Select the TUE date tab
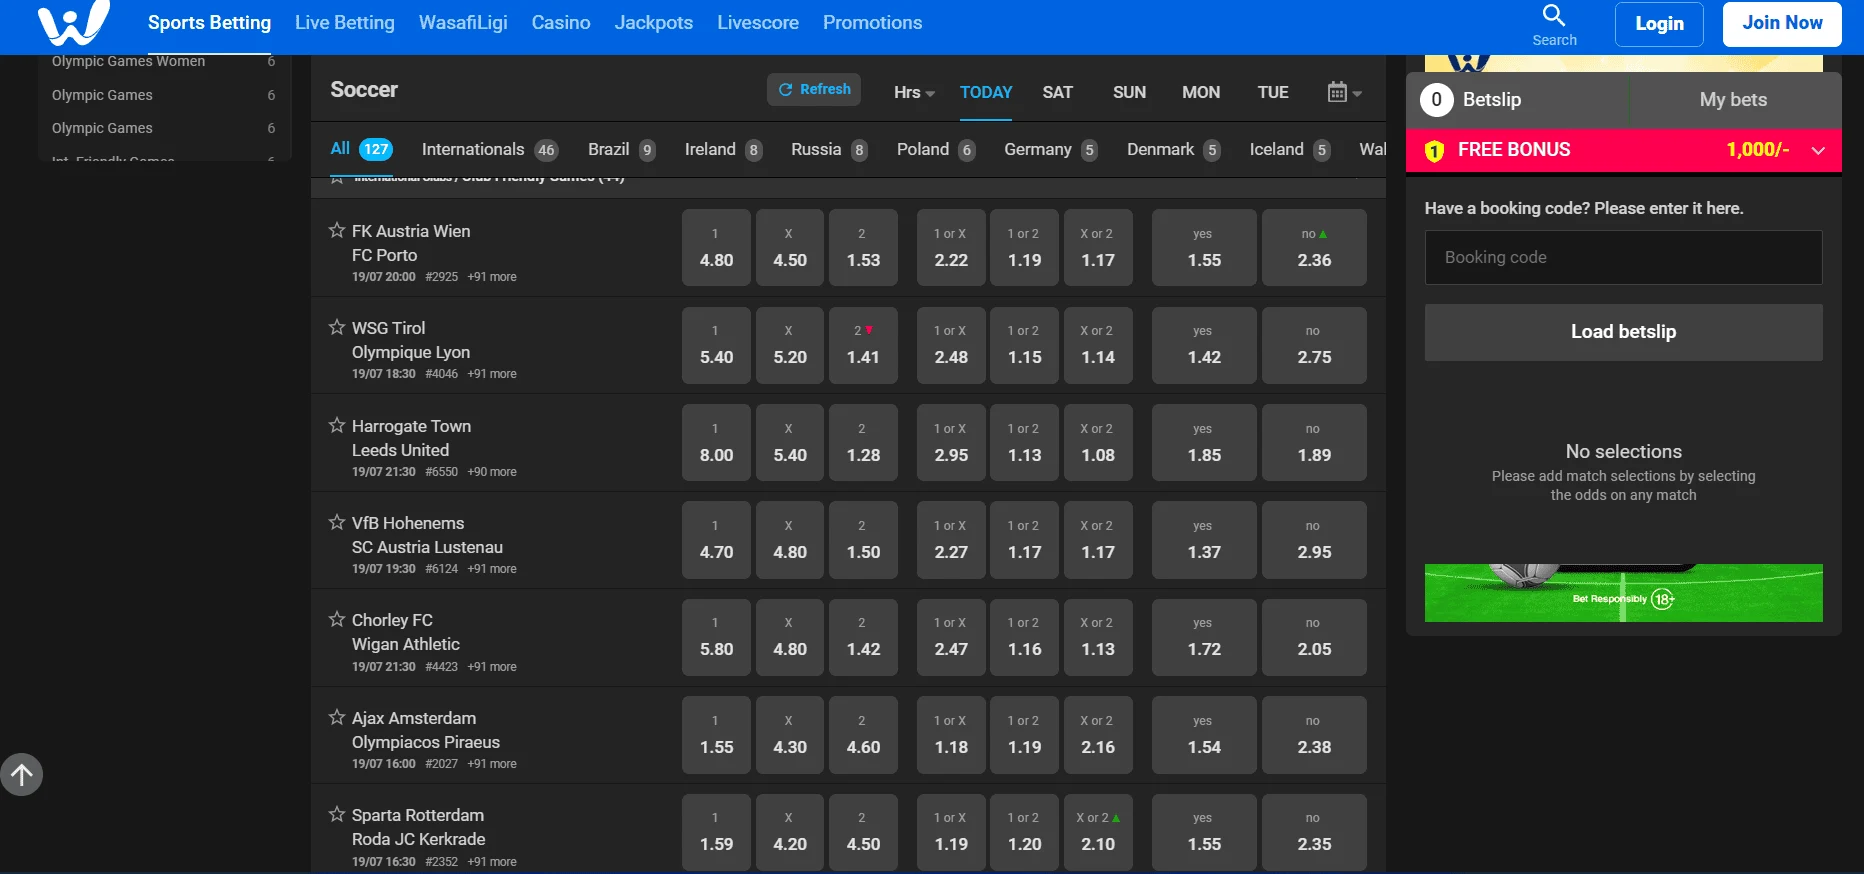The height and width of the screenshot is (874, 1864). pos(1273,92)
